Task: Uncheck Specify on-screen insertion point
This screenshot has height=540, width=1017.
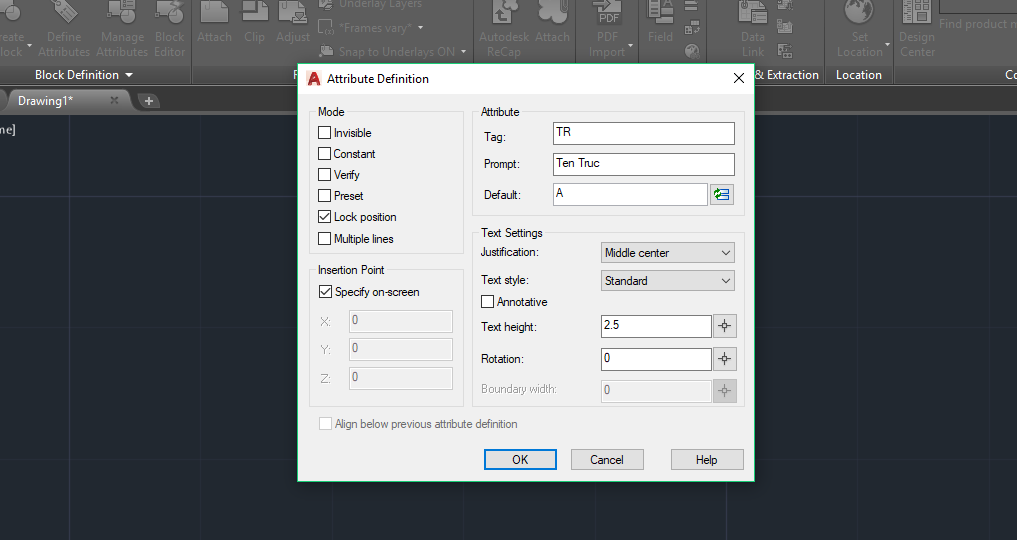Action: 326,292
